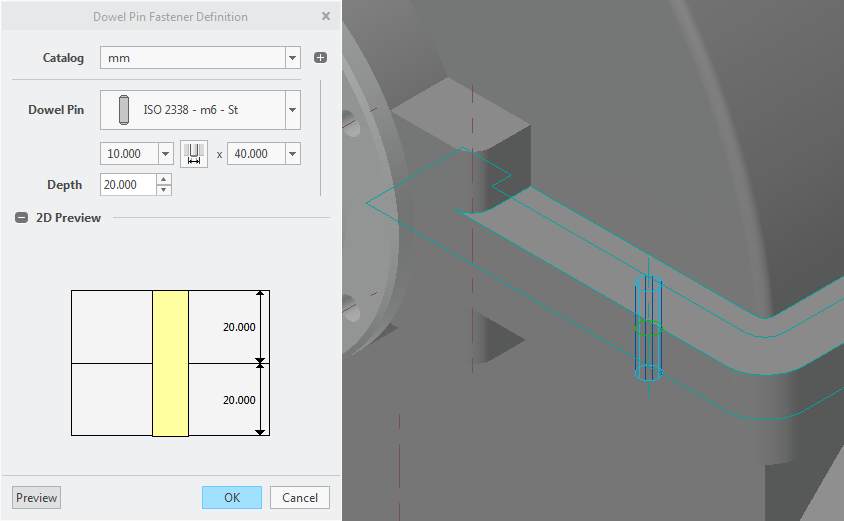Click the dowel pin icon in the type selector

124,110
